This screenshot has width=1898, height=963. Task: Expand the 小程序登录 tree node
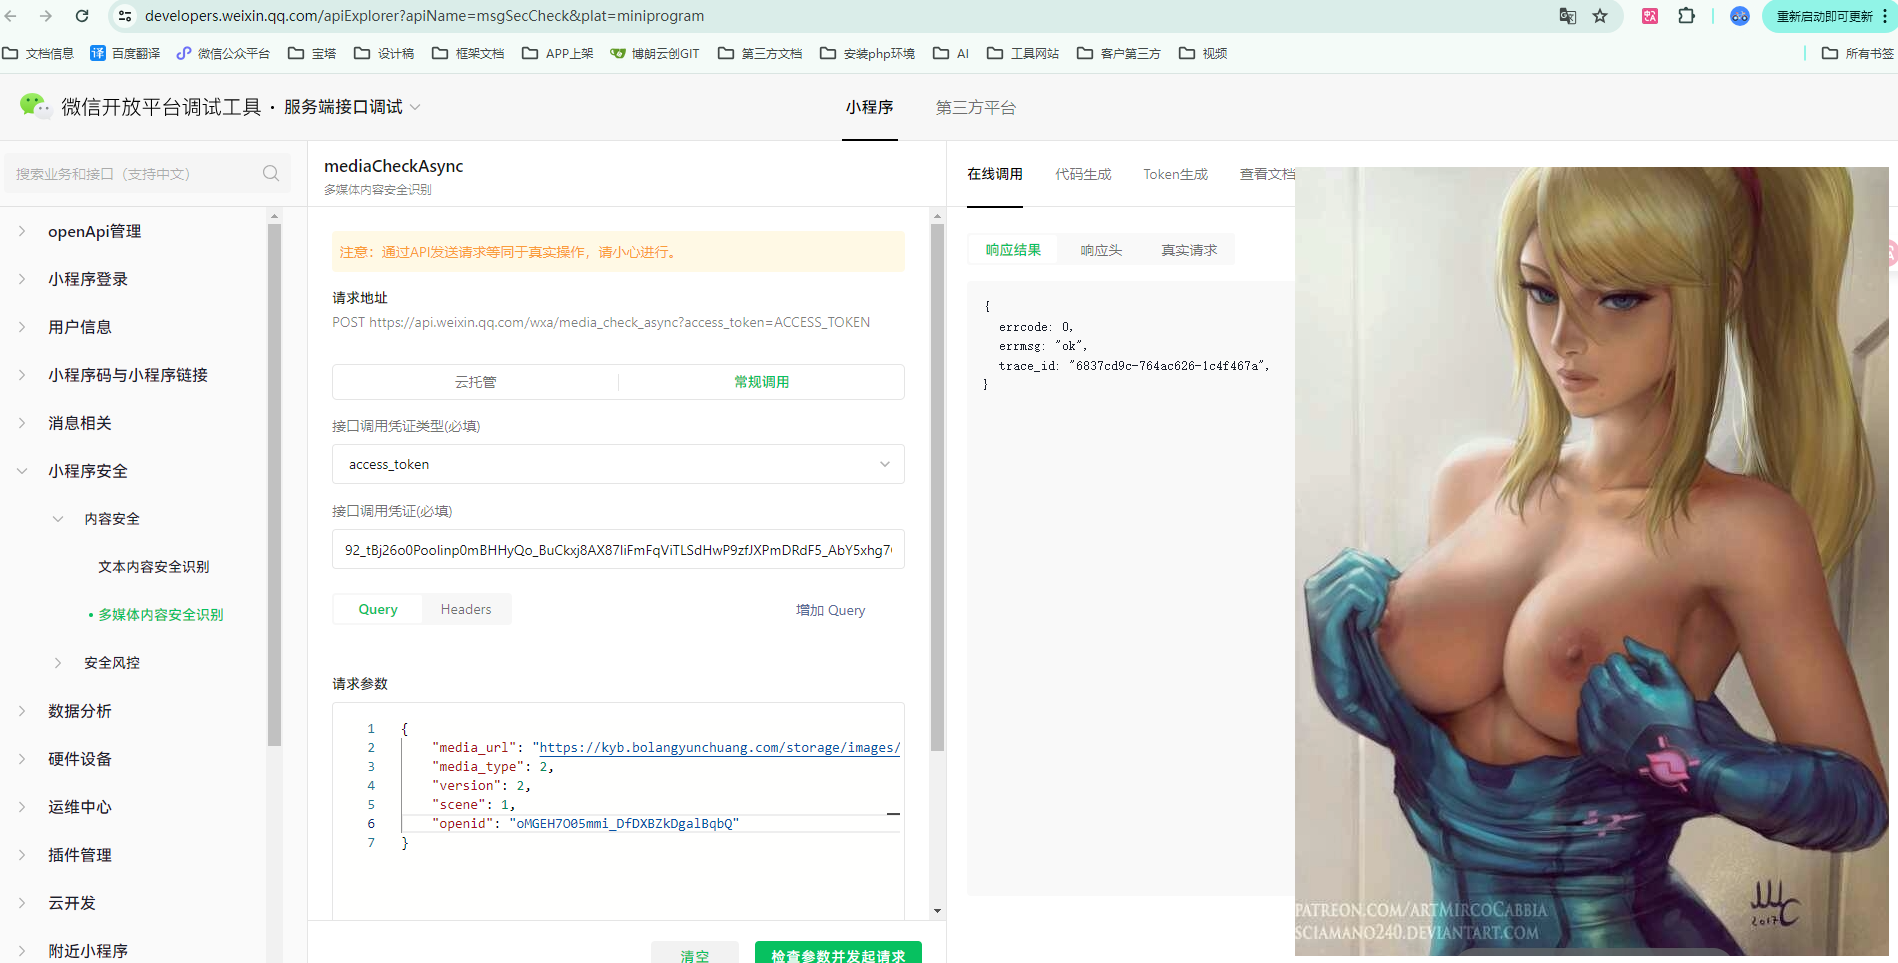22,279
